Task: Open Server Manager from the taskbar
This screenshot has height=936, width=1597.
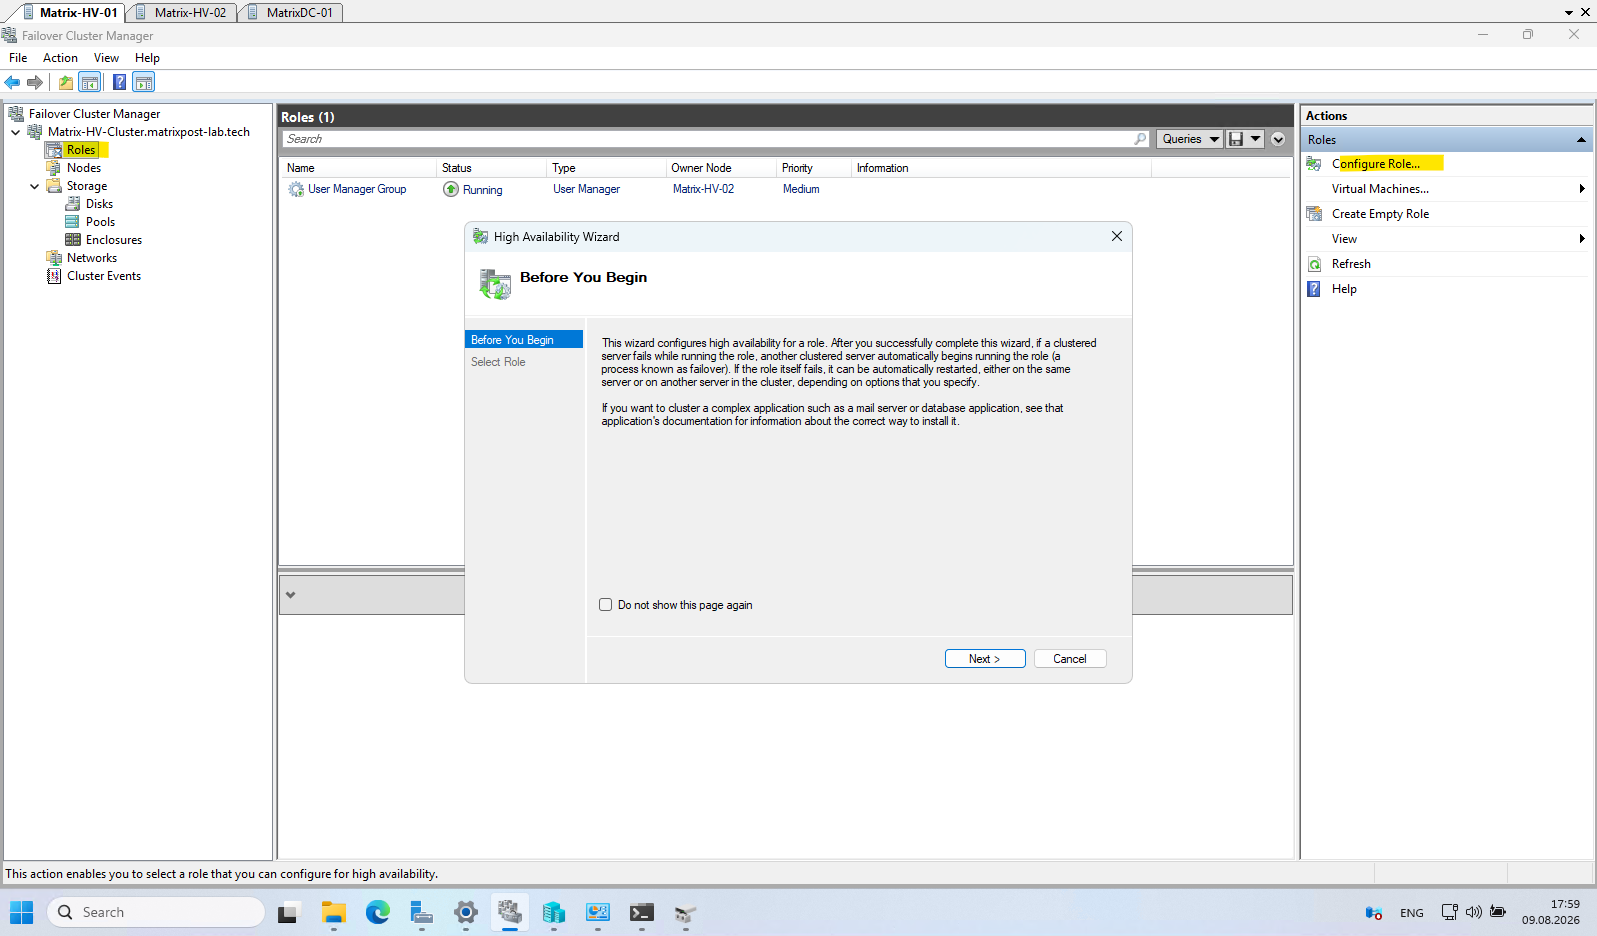Action: 422,912
